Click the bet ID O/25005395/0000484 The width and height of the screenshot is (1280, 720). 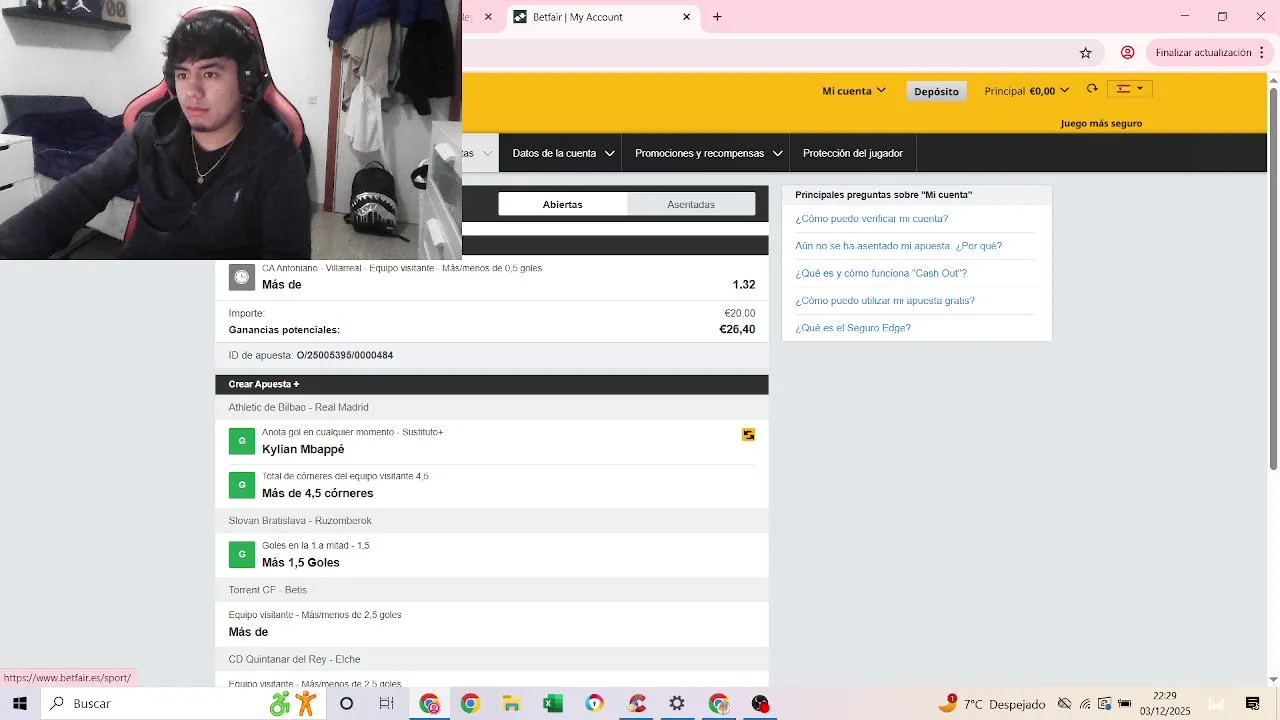(345, 356)
